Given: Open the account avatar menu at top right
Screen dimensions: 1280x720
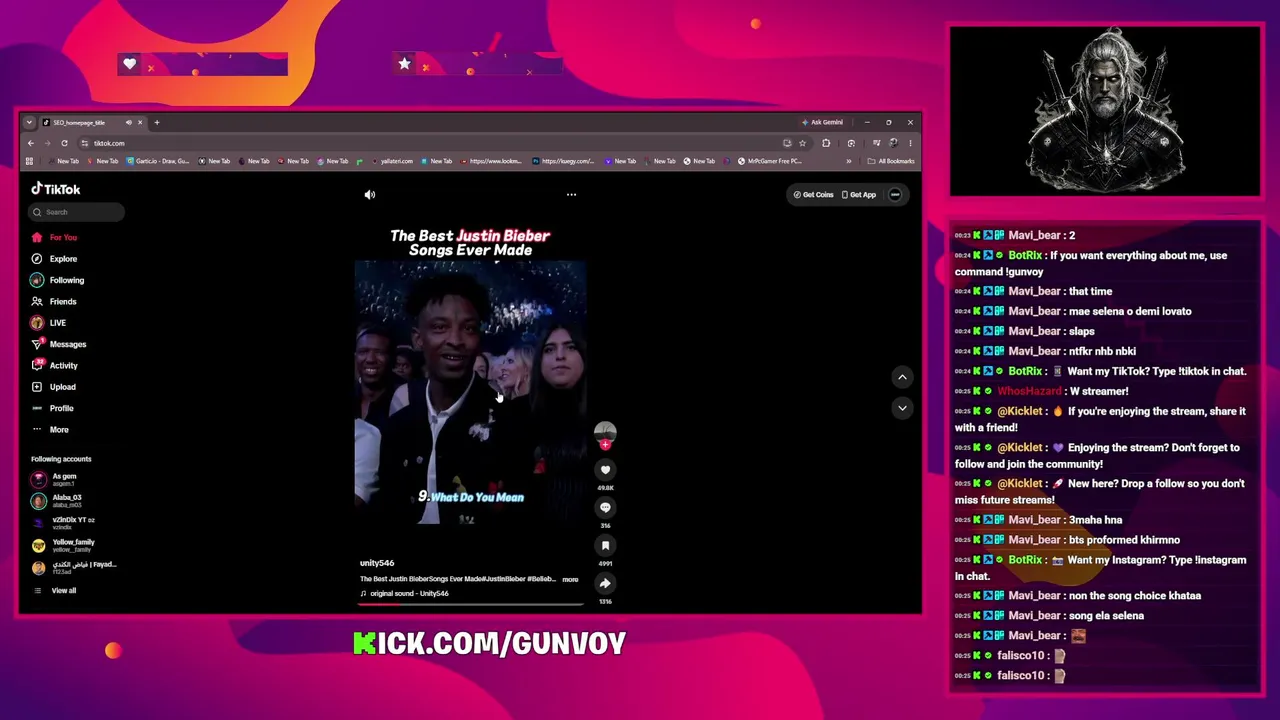Looking at the screenshot, I should click(x=895, y=195).
